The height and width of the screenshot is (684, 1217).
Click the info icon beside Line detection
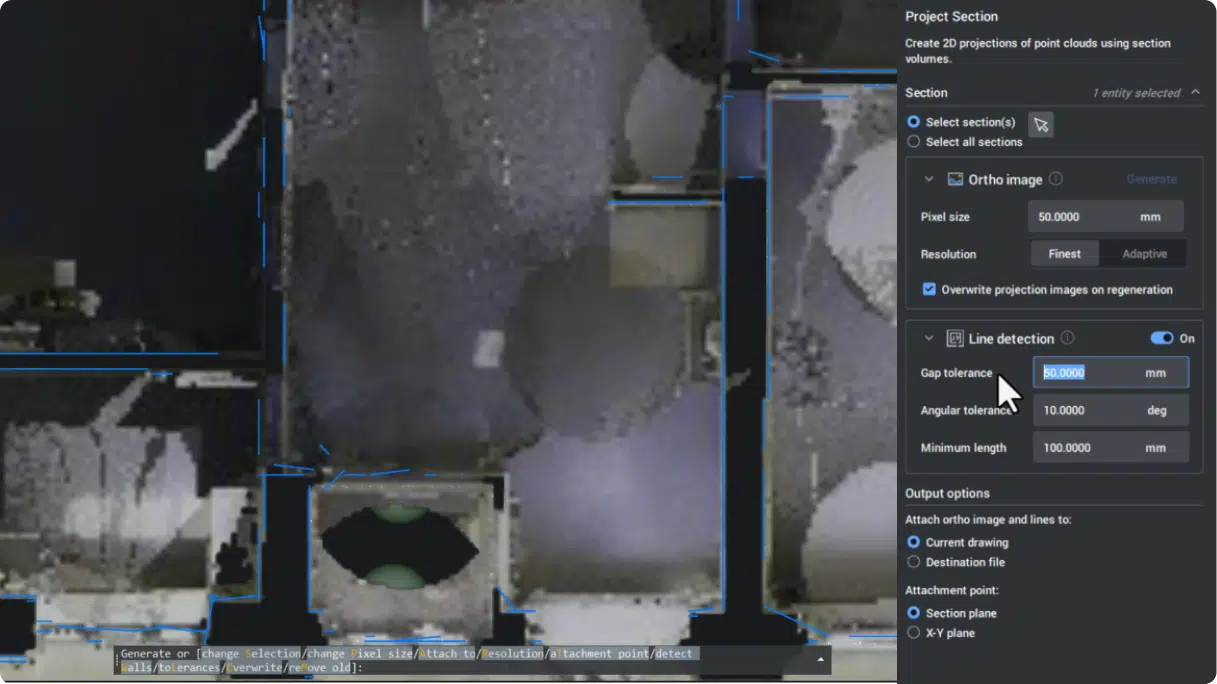click(1067, 338)
